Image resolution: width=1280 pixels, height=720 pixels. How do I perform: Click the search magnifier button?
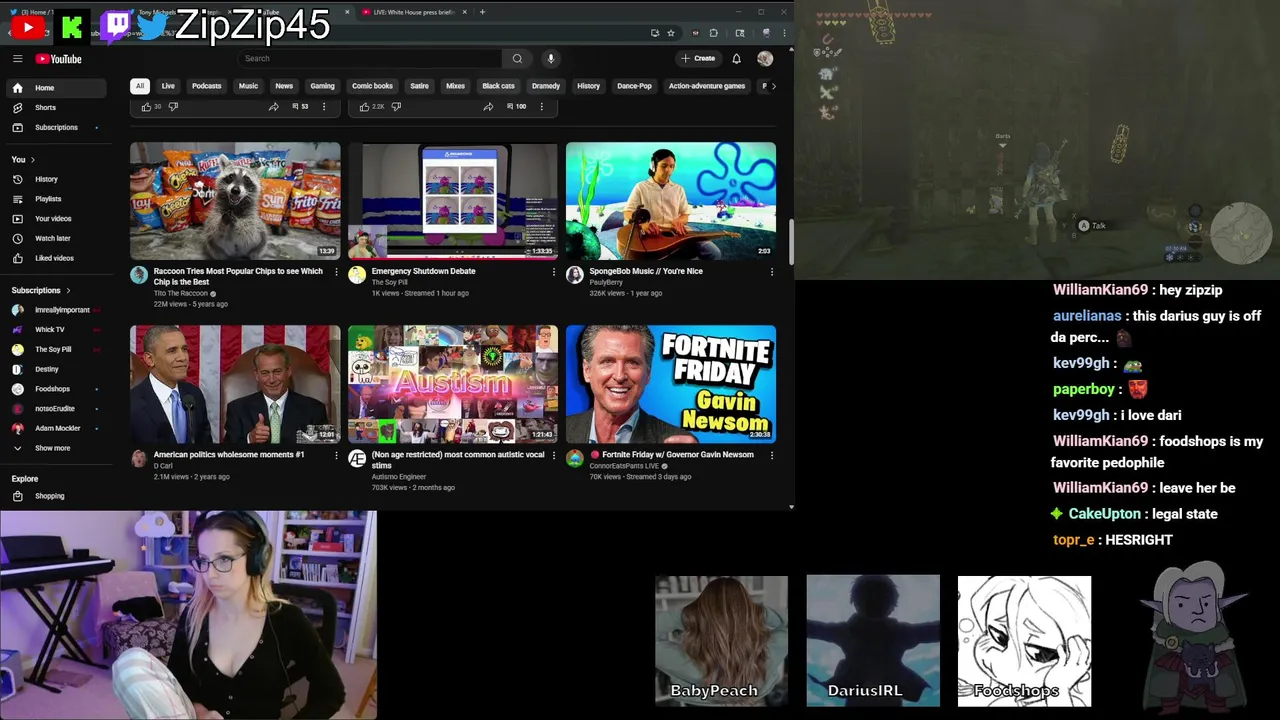517,59
